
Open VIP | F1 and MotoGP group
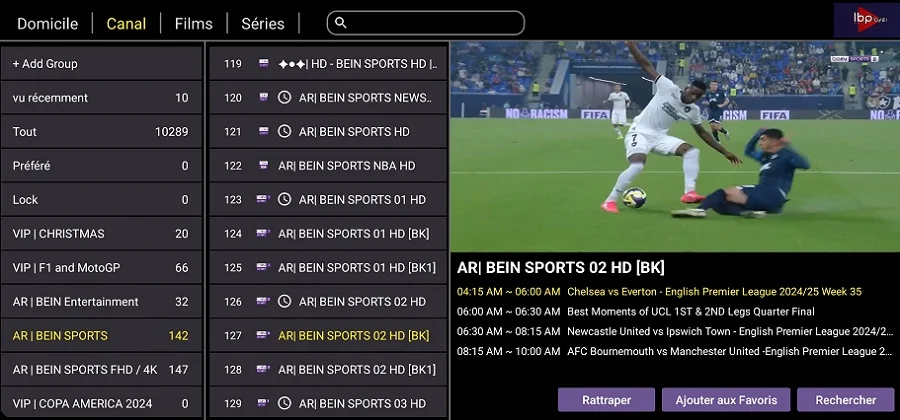100,268
